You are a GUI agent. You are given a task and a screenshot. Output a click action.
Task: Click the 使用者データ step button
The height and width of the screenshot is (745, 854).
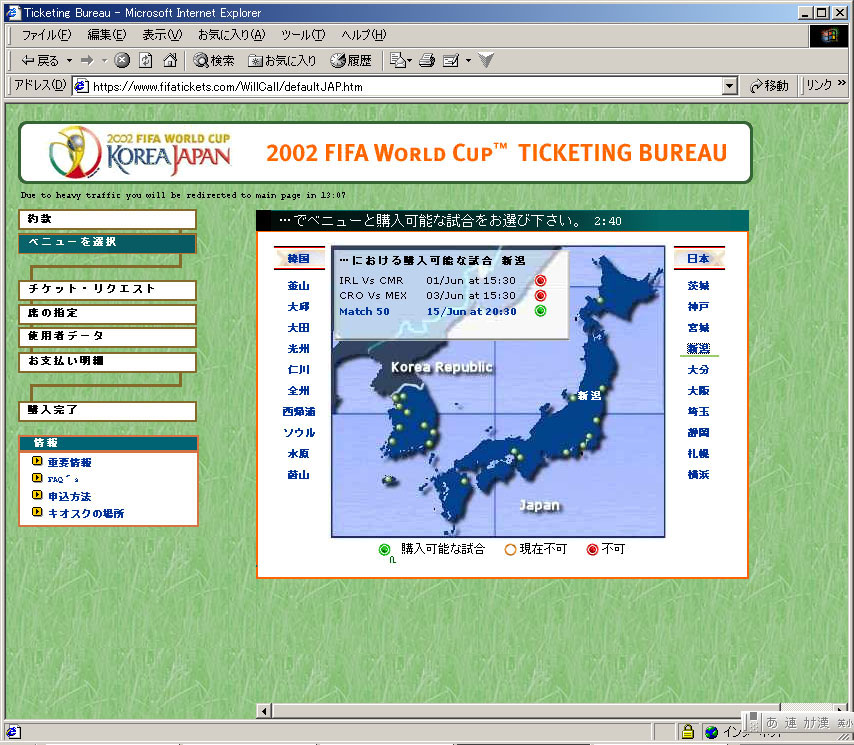(x=107, y=337)
